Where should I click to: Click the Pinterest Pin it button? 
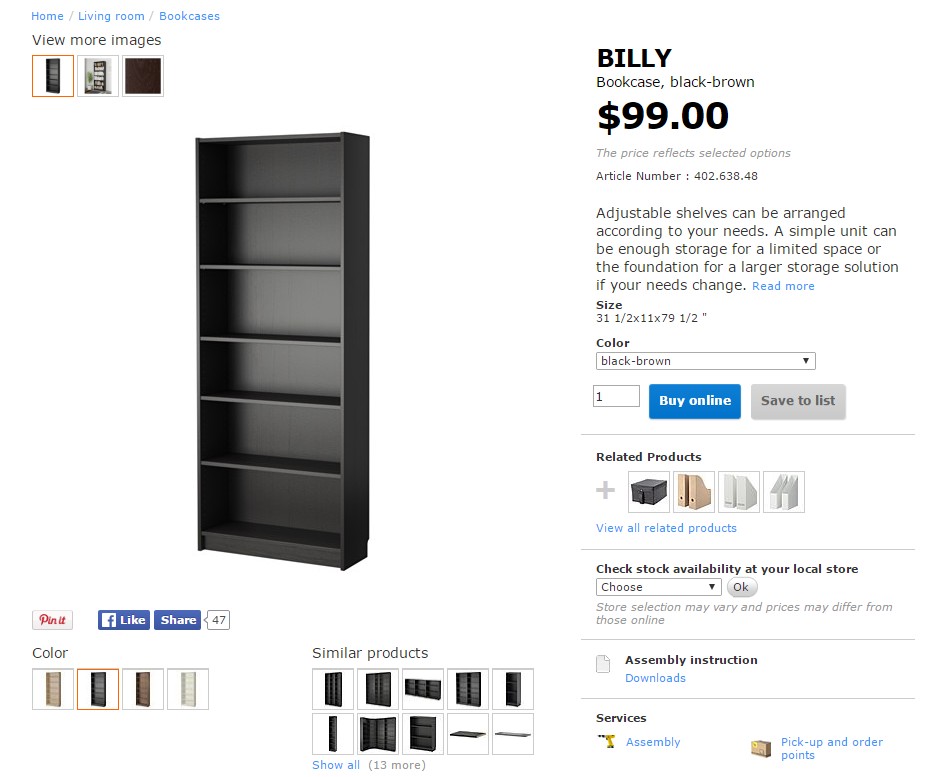pos(52,620)
